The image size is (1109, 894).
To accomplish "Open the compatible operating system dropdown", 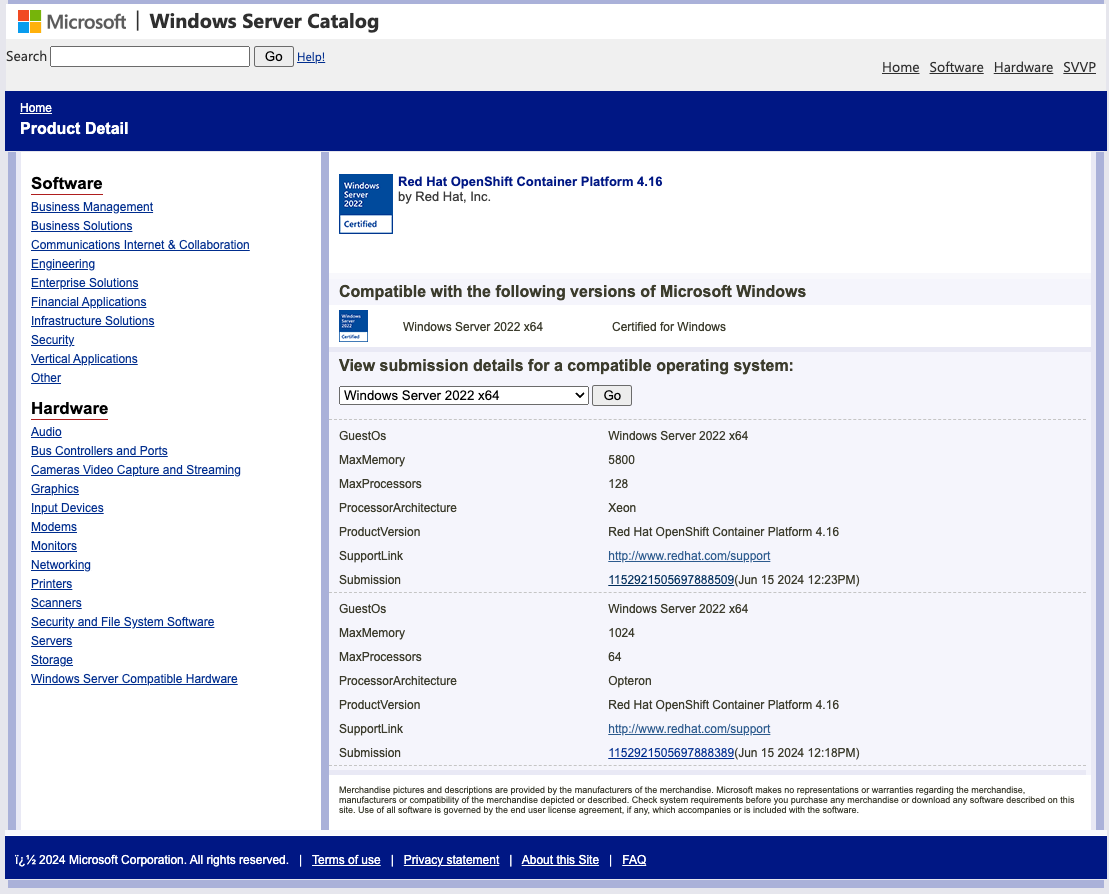I will [x=464, y=395].
